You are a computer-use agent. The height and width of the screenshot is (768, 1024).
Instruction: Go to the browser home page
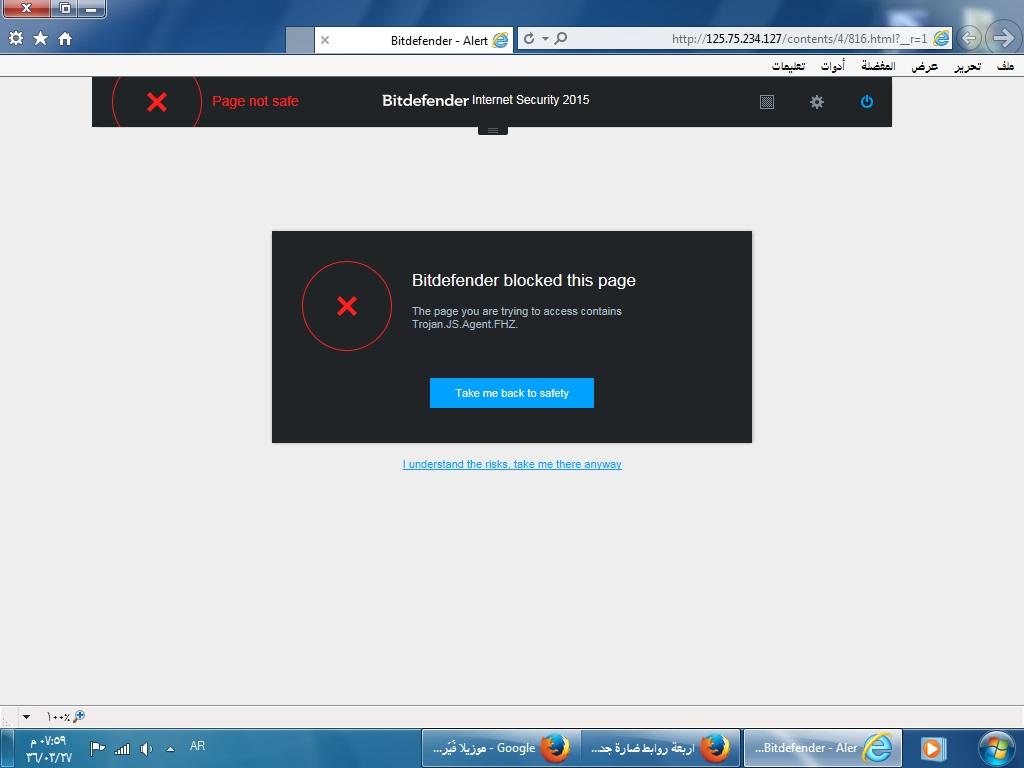65,39
